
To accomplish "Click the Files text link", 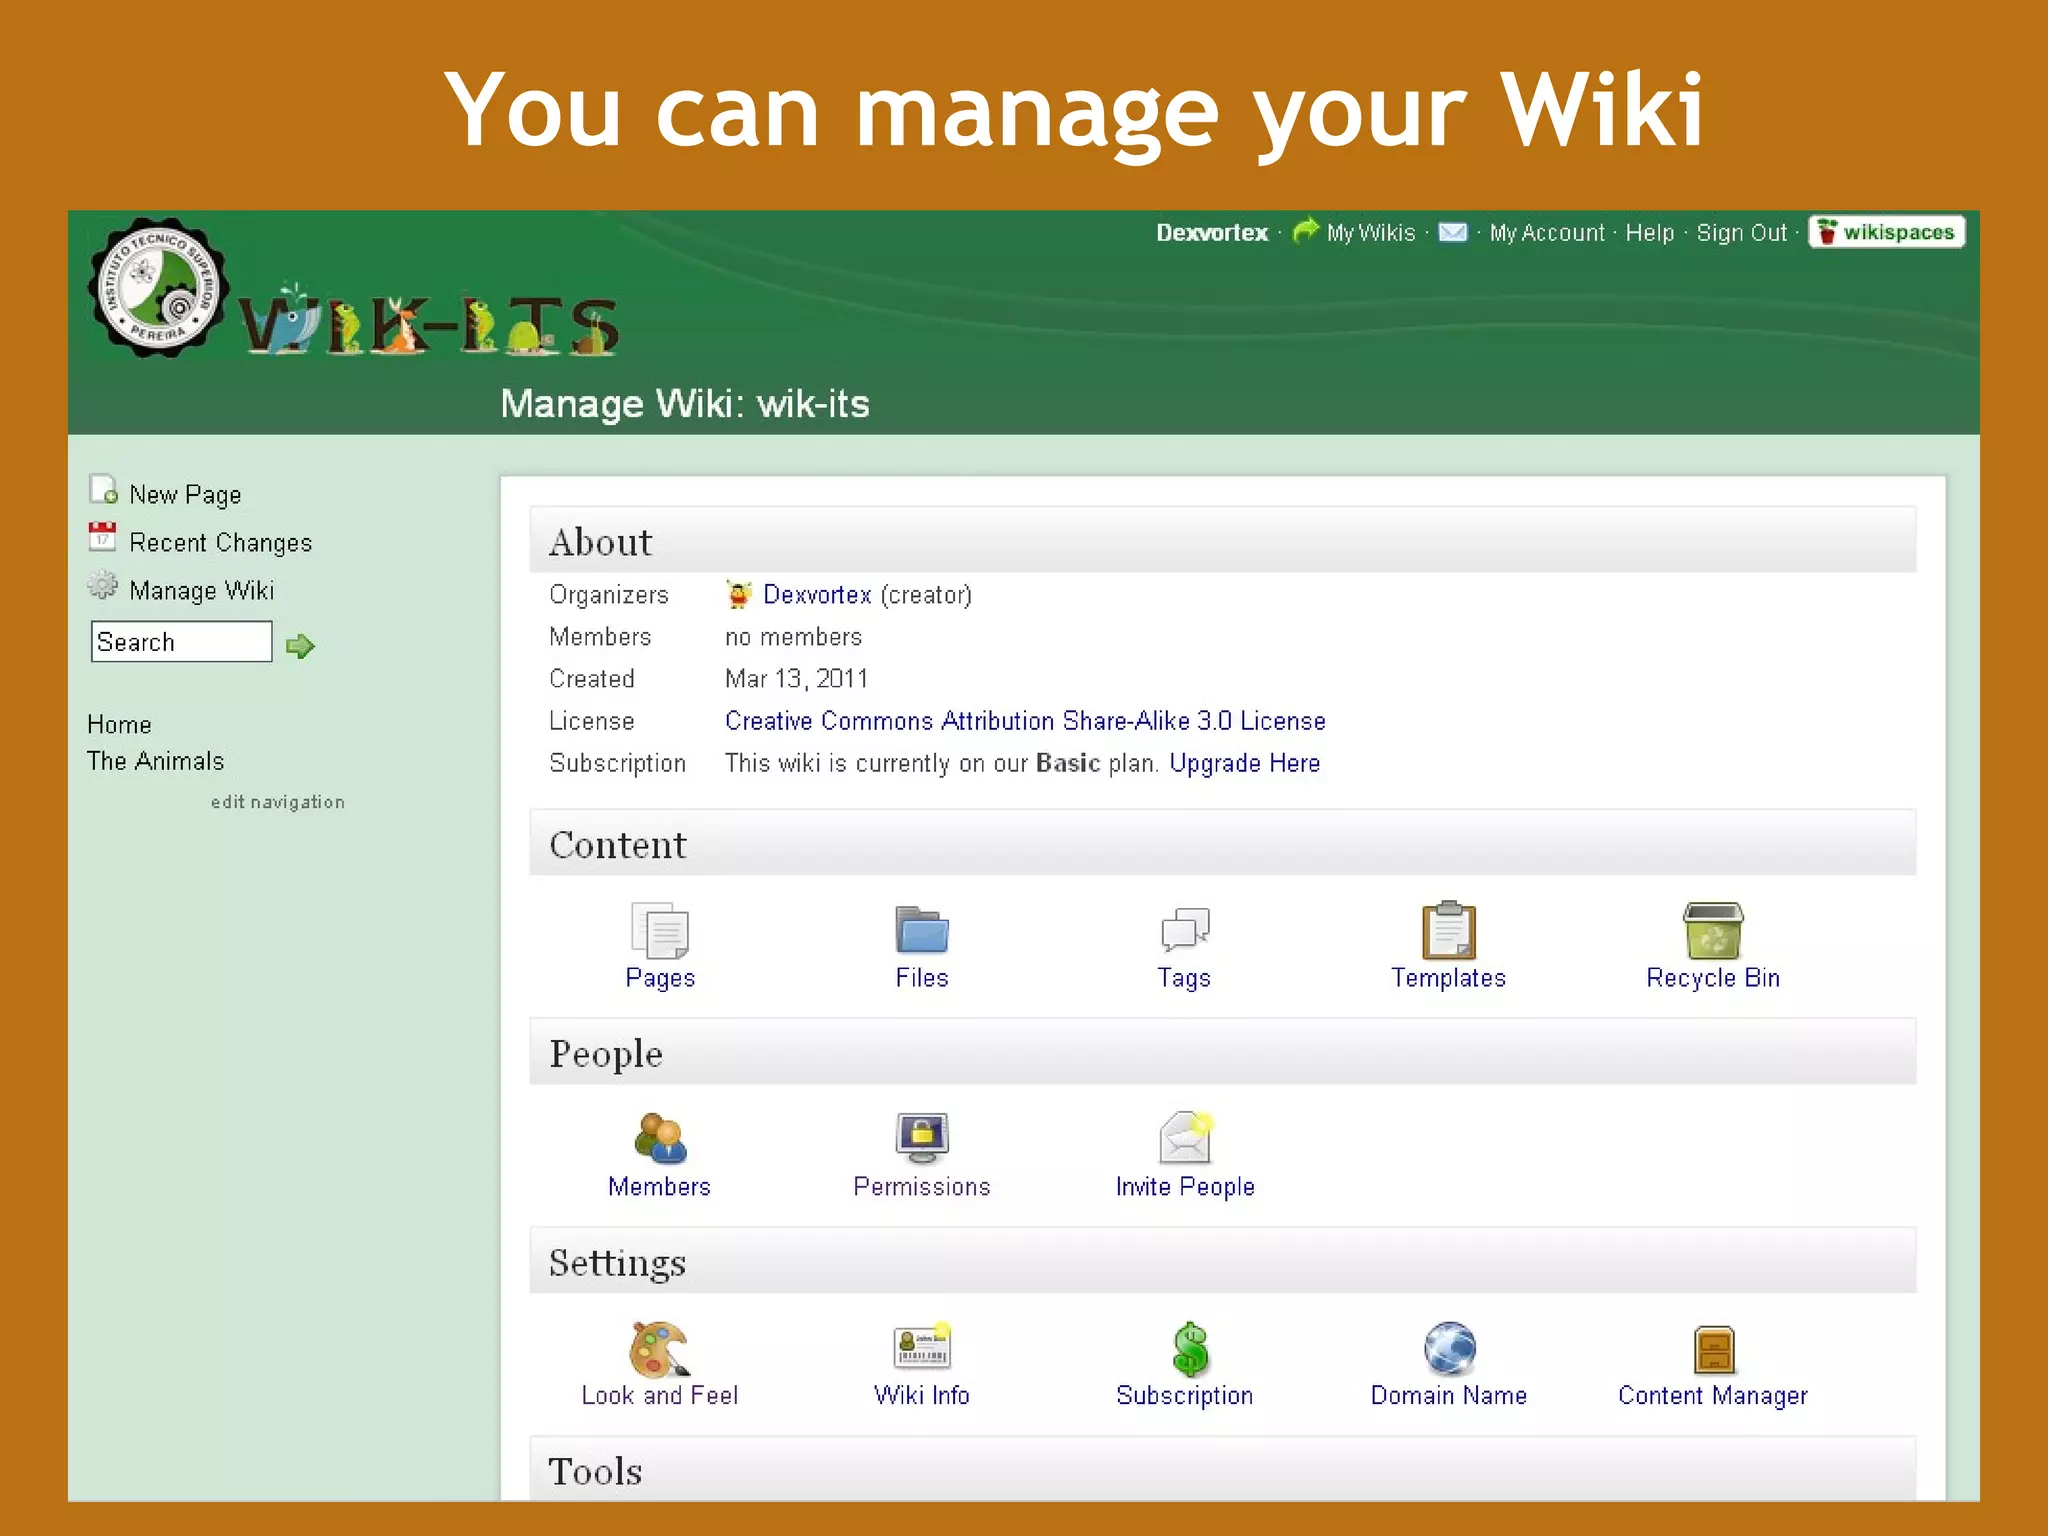I will [921, 978].
